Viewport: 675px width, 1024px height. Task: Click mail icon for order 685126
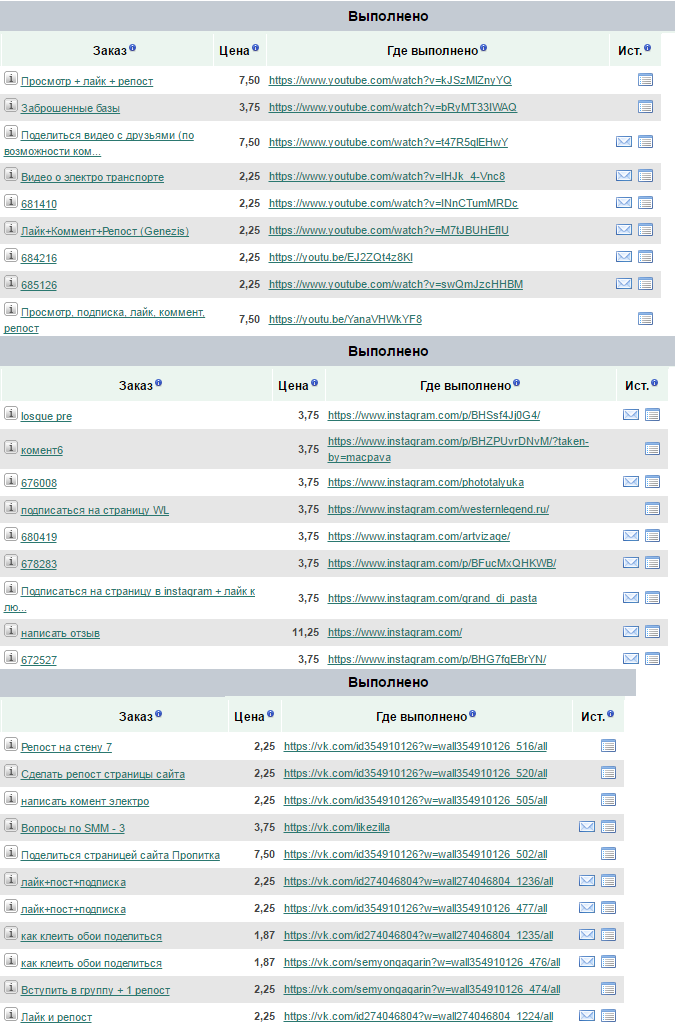coord(623,283)
